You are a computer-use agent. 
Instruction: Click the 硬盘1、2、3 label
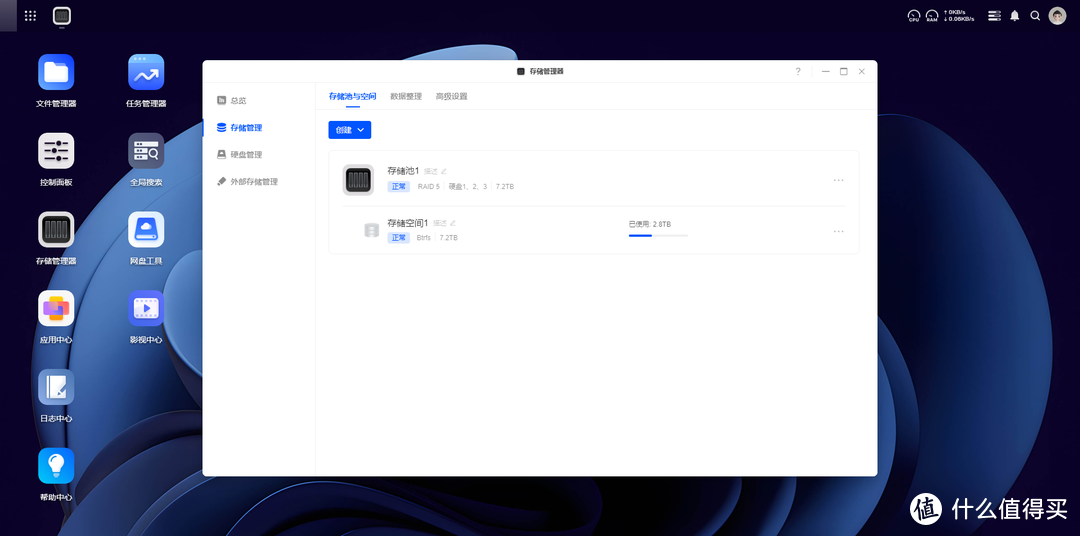tap(468, 187)
